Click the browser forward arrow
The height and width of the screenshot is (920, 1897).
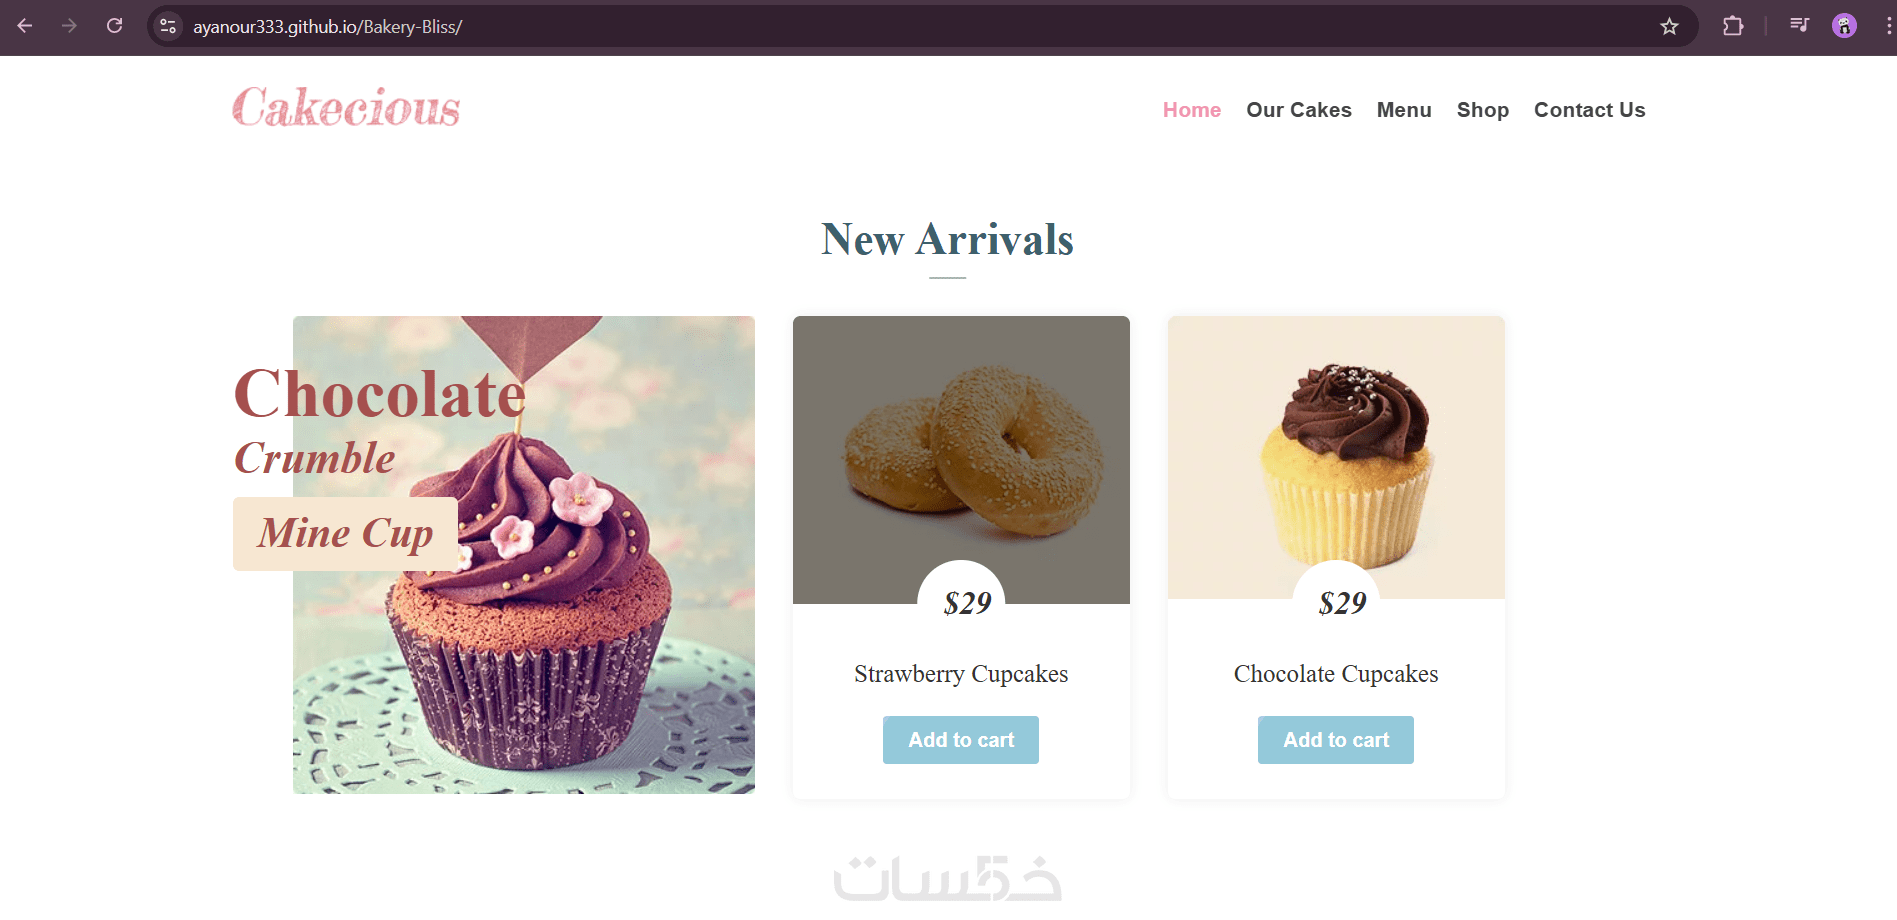click(x=69, y=26)
